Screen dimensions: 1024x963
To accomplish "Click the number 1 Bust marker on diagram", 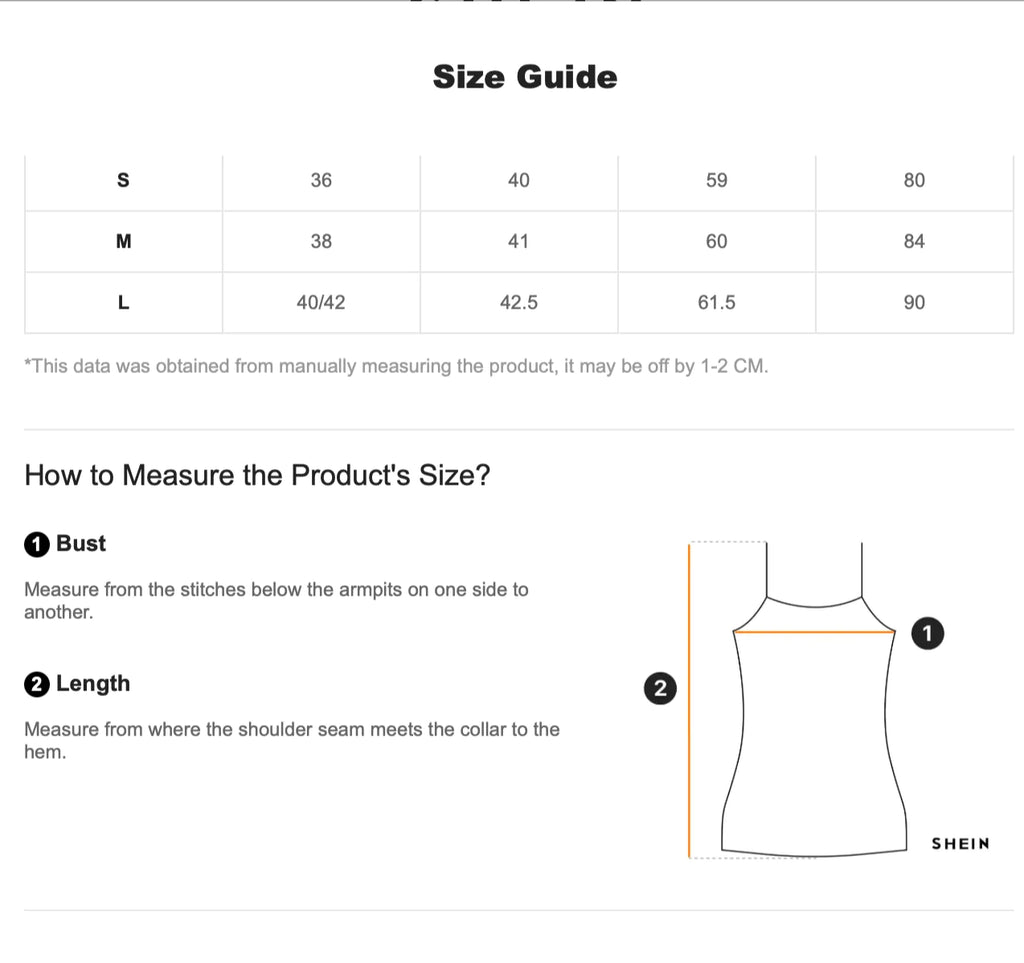I will 927,633.
